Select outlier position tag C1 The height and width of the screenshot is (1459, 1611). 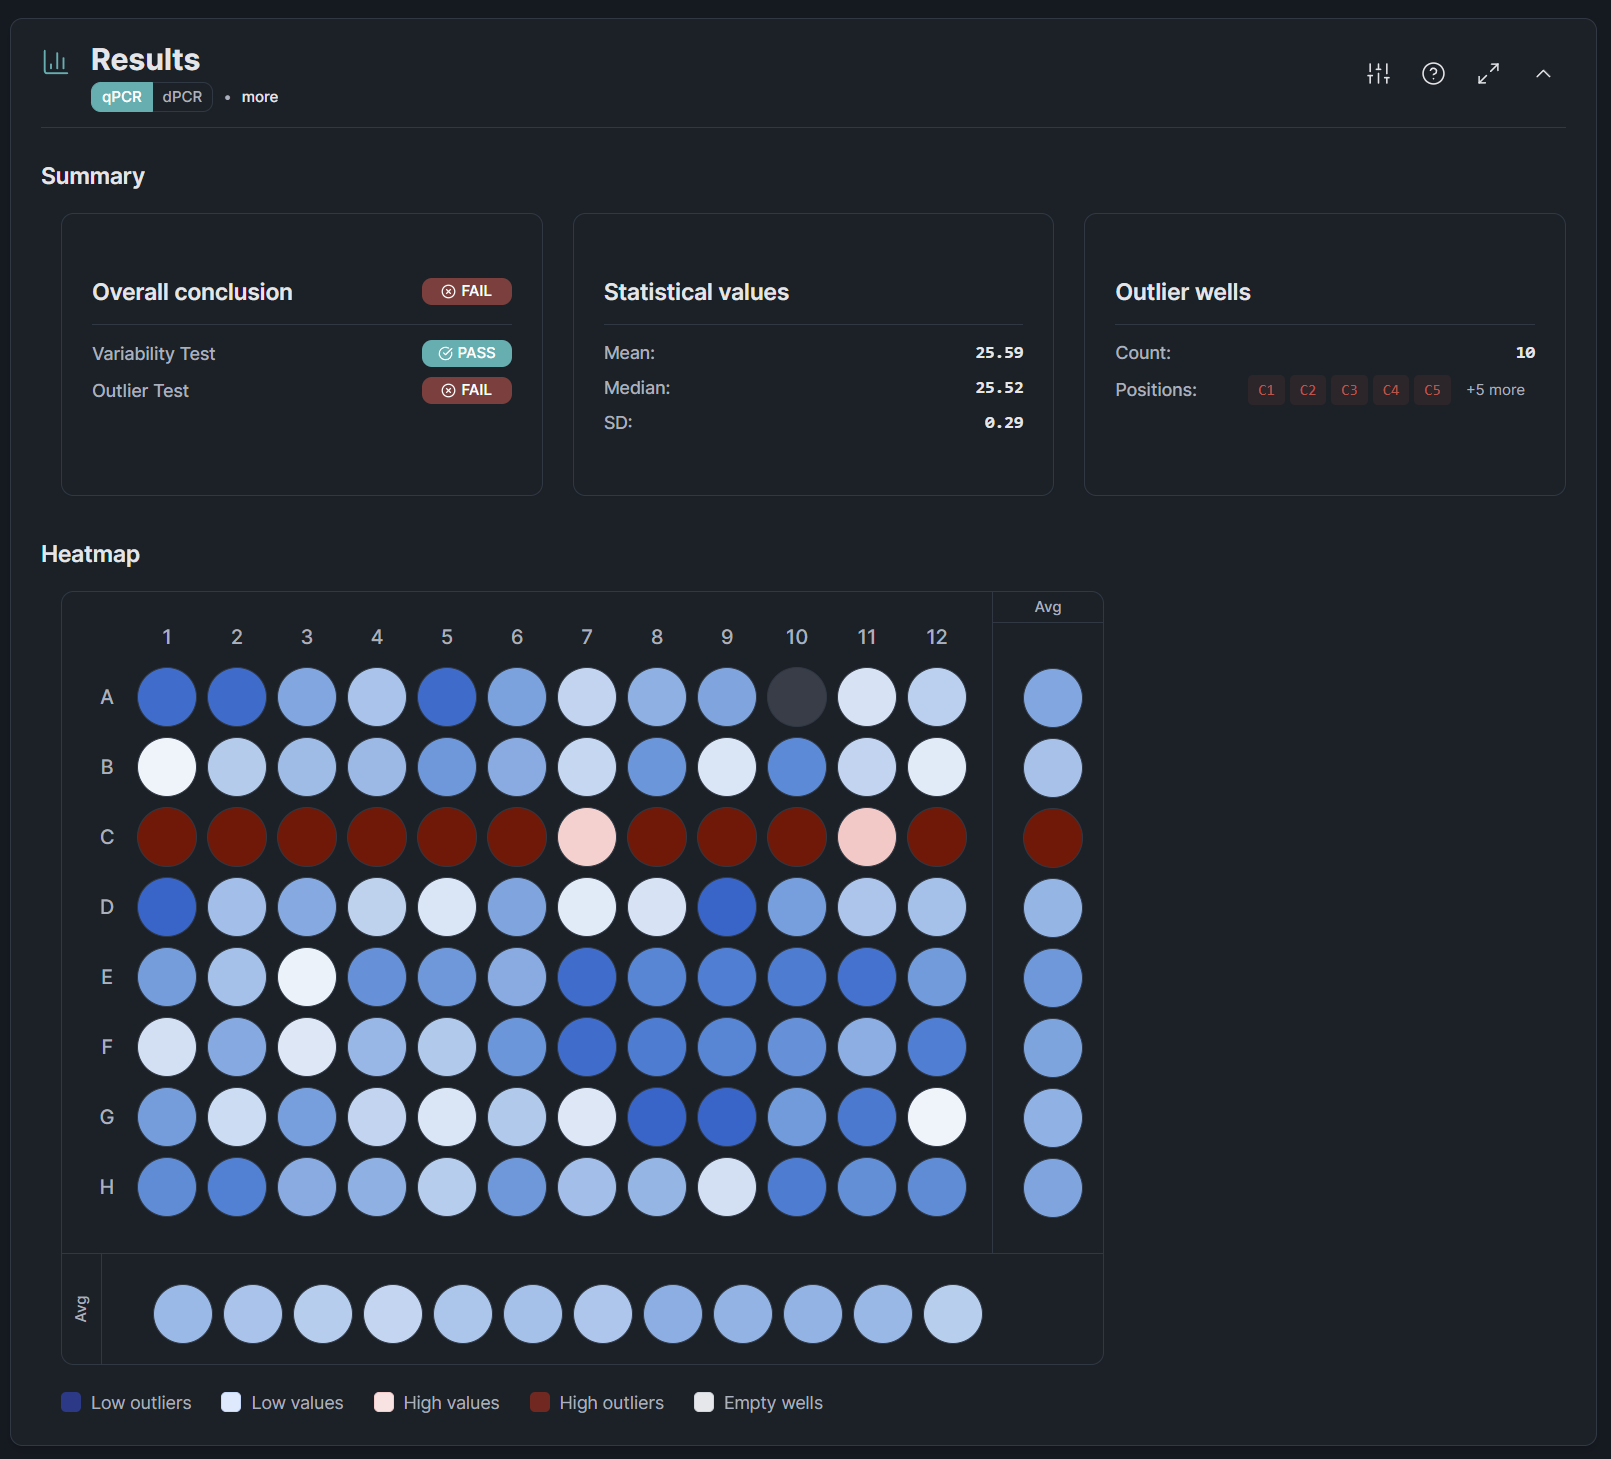pyautogui.click(x=1266, y=390)
